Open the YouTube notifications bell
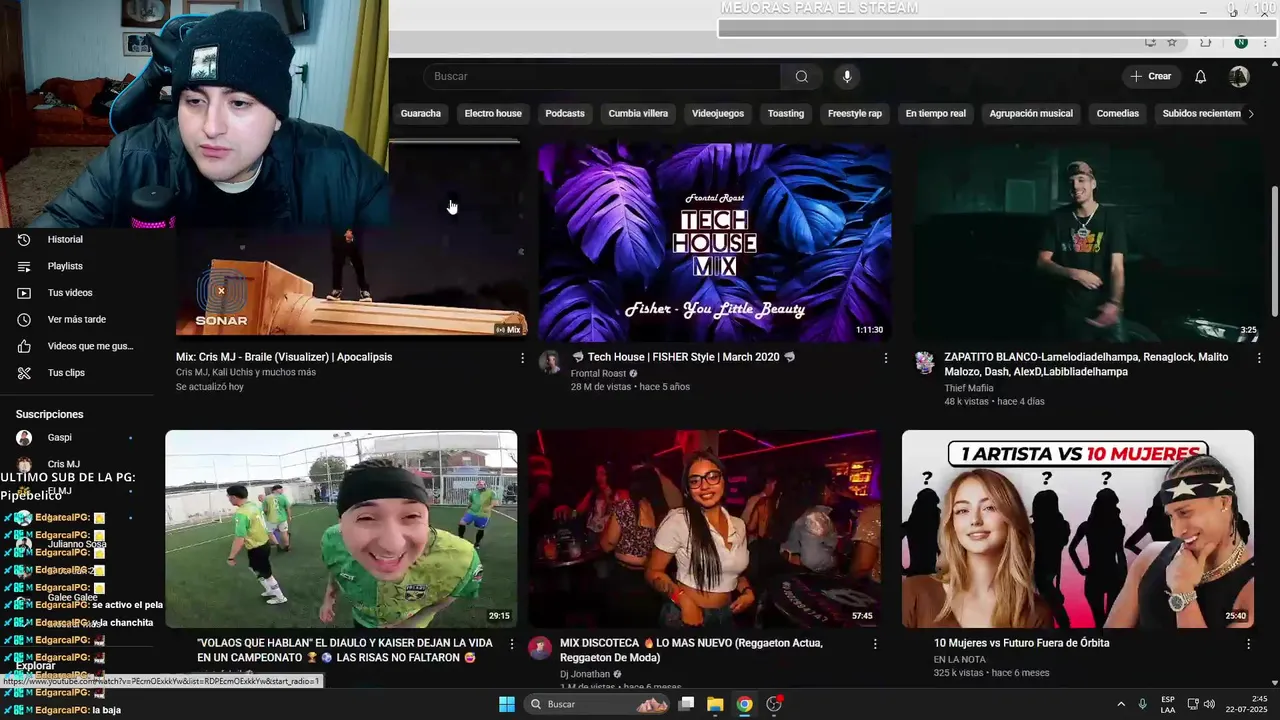 1201,77
